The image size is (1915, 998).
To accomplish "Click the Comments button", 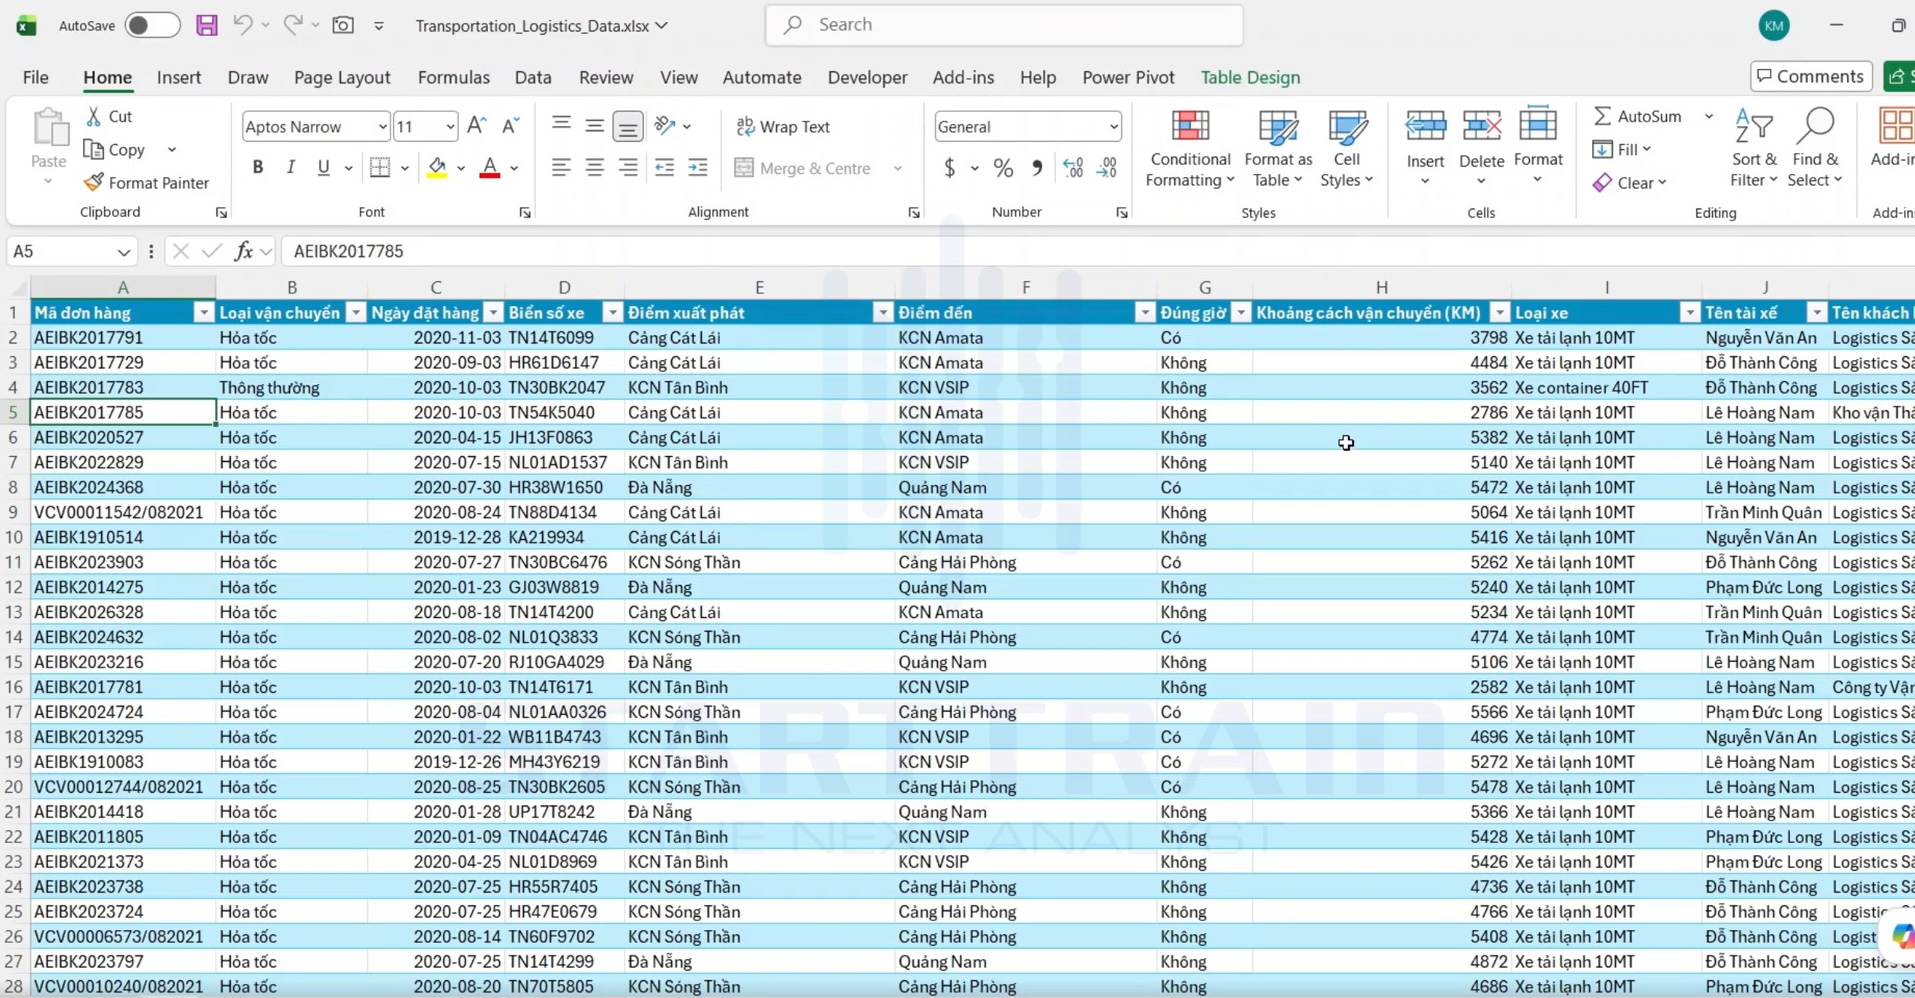I will pos(1811,76).
